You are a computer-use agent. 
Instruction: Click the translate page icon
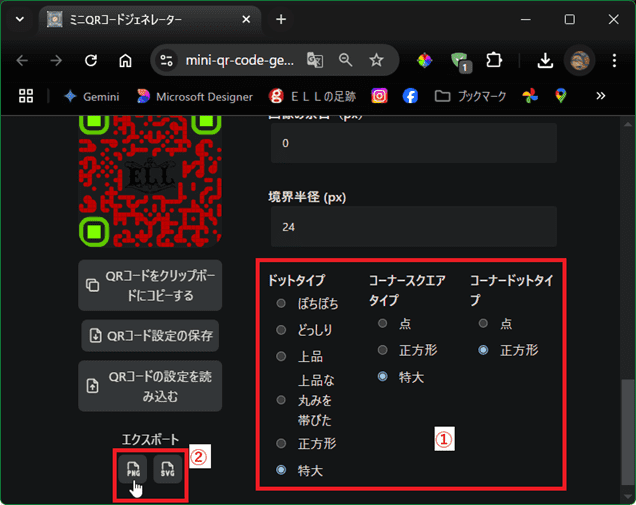[x=315, y=60]
